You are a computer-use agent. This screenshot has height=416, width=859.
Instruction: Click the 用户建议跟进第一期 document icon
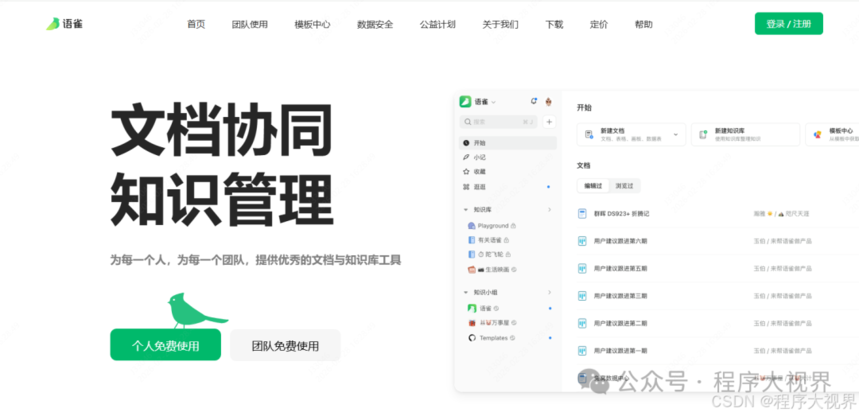coord(582,350)
